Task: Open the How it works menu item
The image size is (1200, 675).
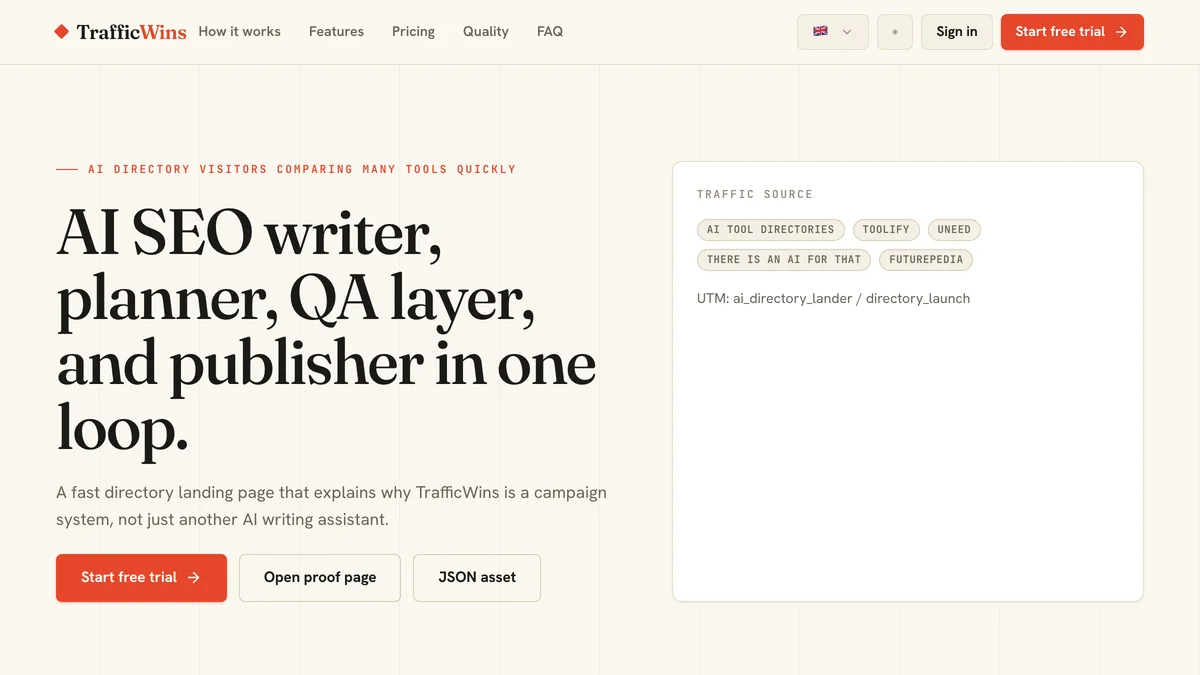Action: coord(239,32)
